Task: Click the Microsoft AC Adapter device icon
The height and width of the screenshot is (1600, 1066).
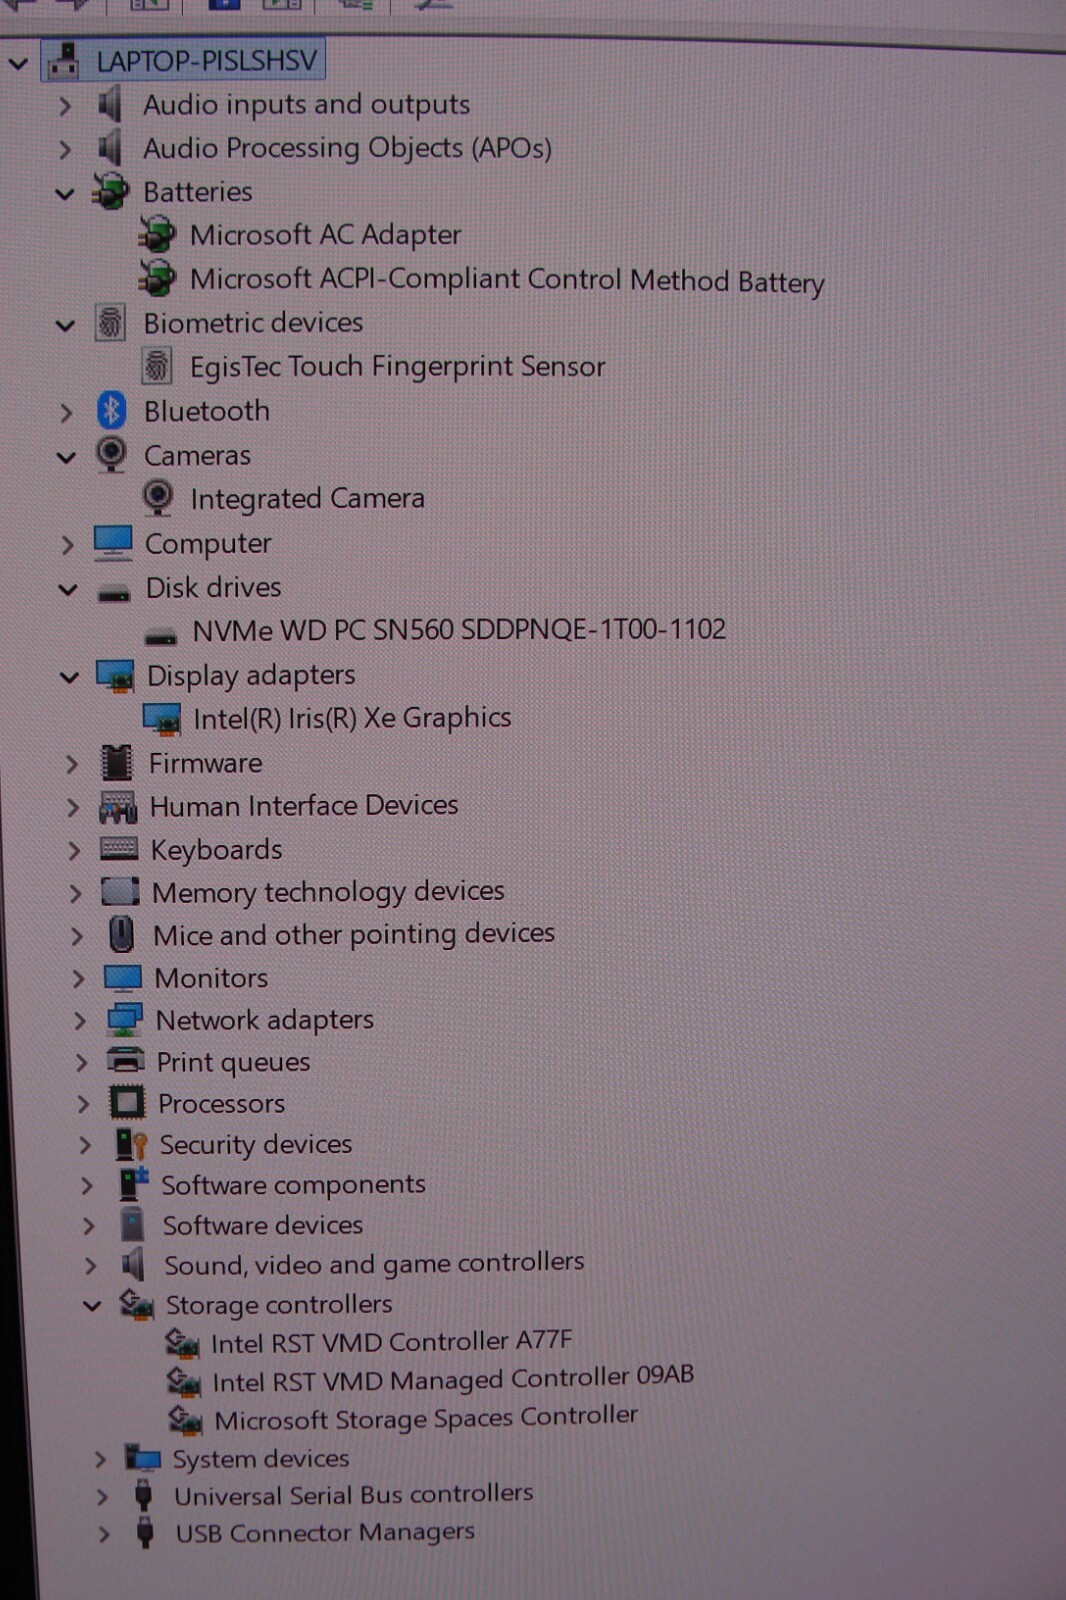Action: (156, 235)
